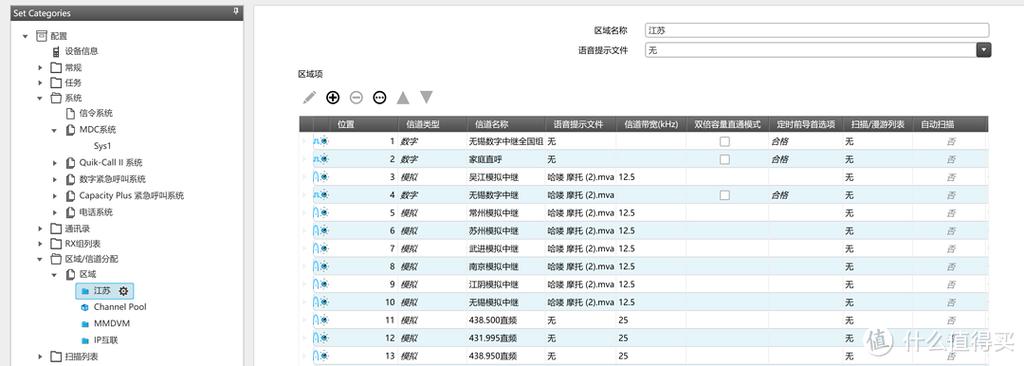Viewport: 1024px width, 366px height.
Task: Expand the RX组列表 folder arrow
Action: pos(40,244)
